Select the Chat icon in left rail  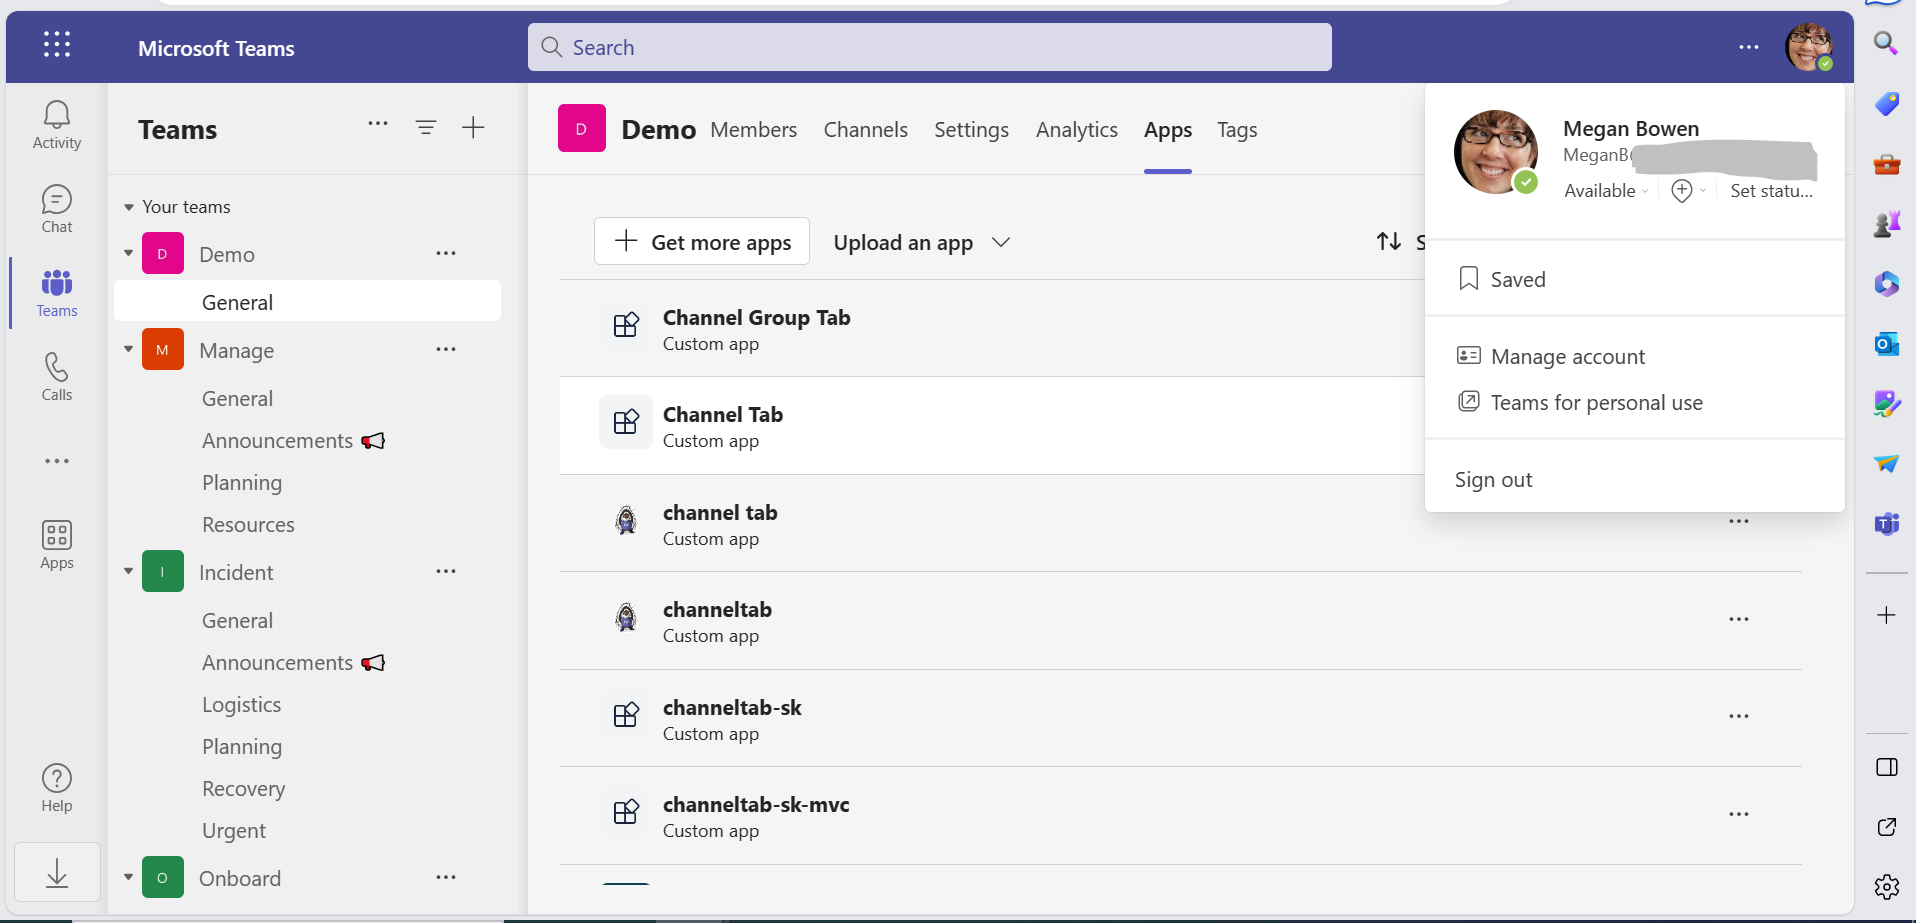point(56,207)
